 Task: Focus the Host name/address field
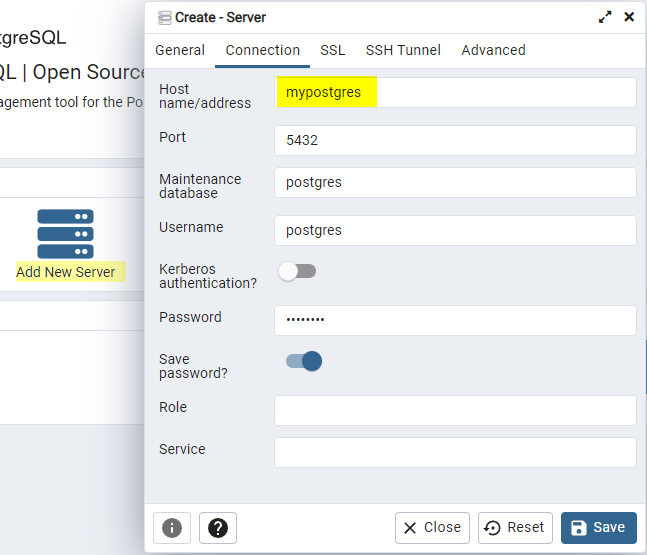point(455,93)
